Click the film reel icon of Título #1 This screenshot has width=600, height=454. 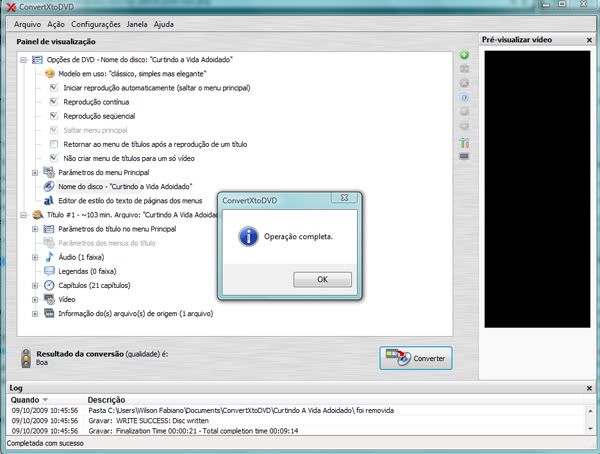point(38,215)
